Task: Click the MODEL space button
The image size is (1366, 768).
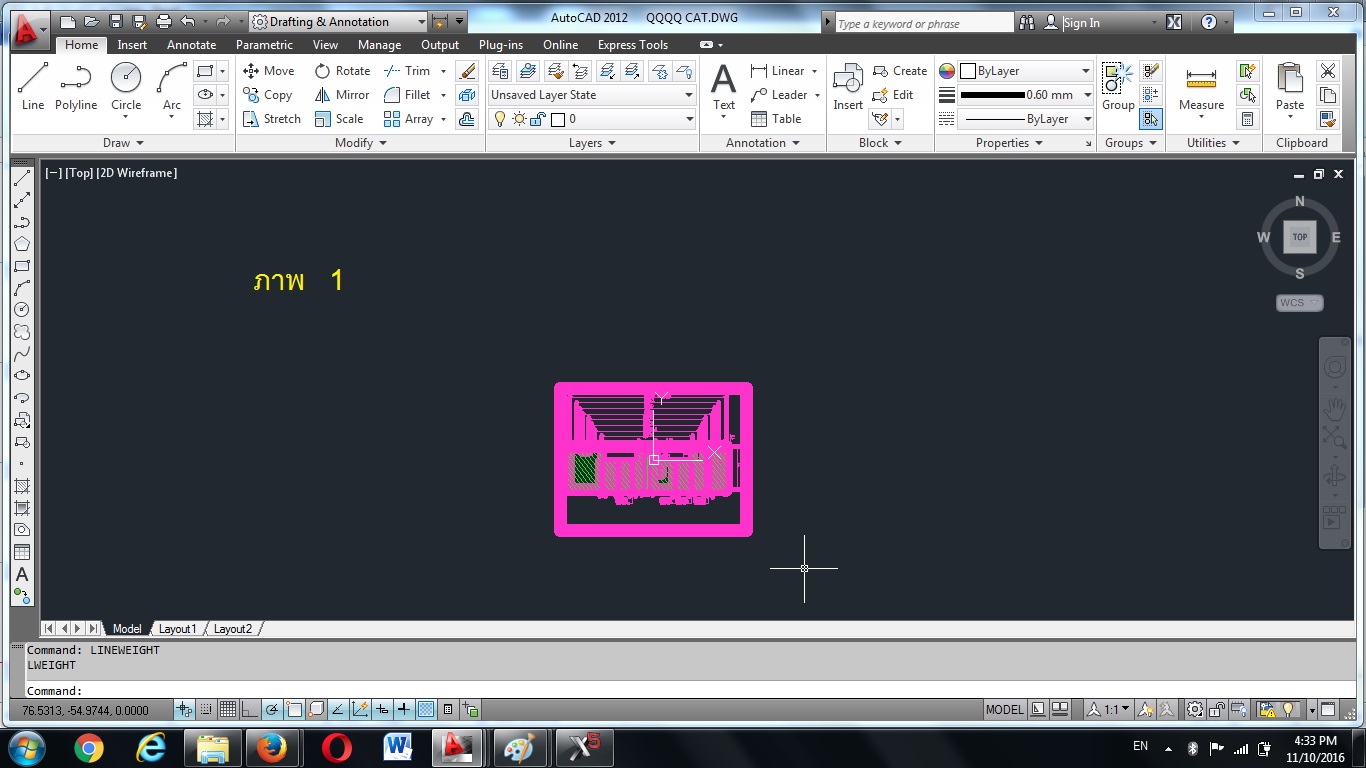Action: click(x=1004, y=710)
